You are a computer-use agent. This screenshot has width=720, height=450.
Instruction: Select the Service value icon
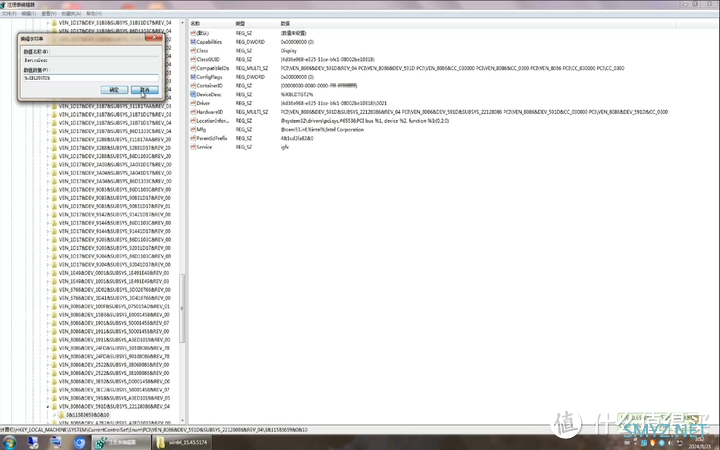point(193,146)
